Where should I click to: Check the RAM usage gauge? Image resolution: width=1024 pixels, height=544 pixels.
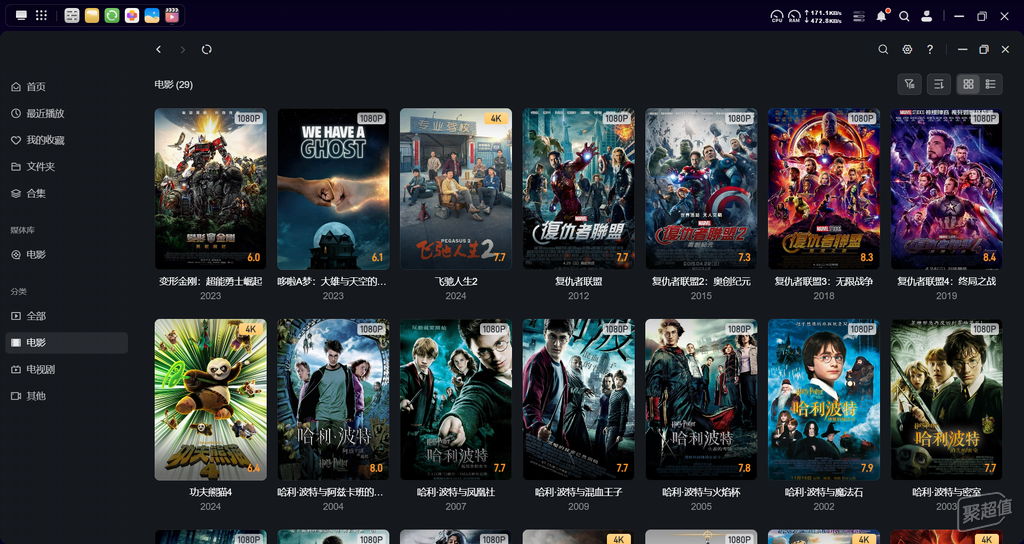point(794,16)
